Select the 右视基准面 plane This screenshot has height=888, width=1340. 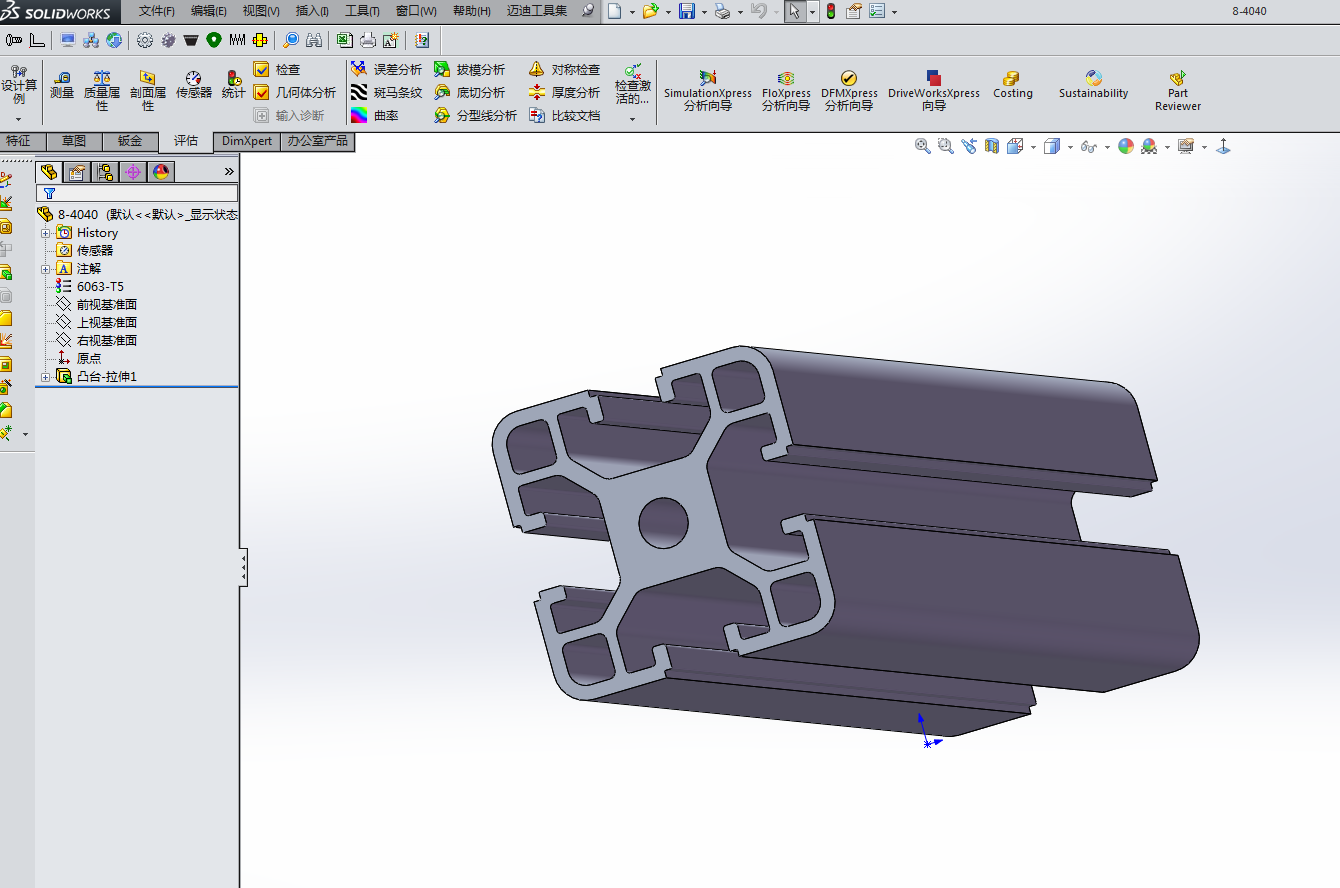click(97, 340)
